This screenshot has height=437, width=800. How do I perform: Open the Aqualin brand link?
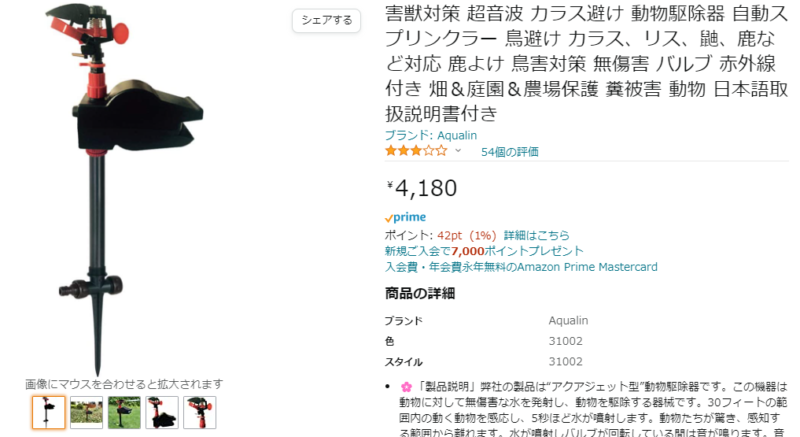[431, 135]
